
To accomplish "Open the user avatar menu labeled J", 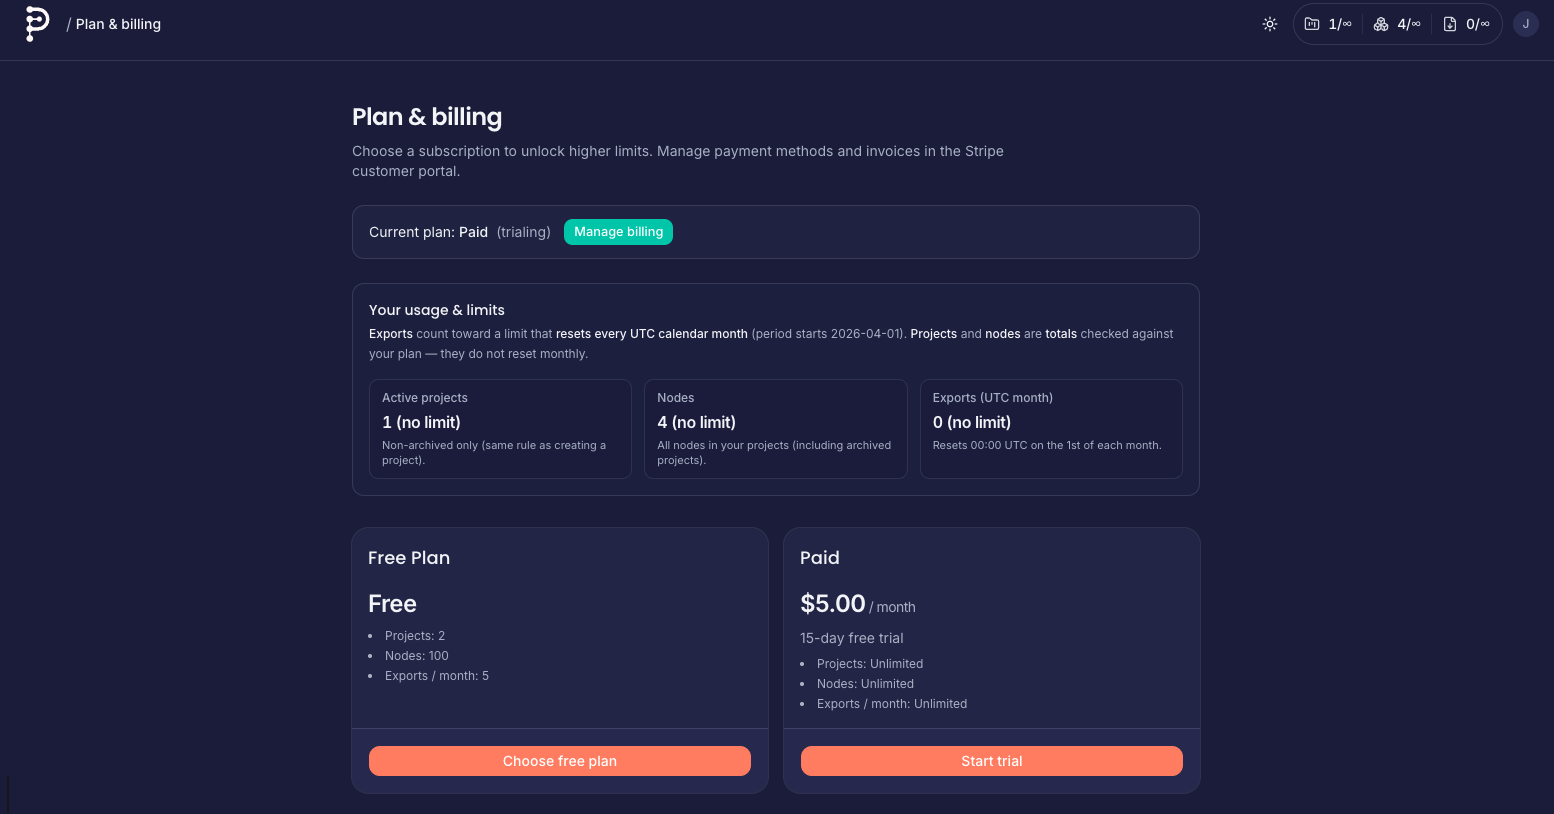I will (x=1526, y=24).
